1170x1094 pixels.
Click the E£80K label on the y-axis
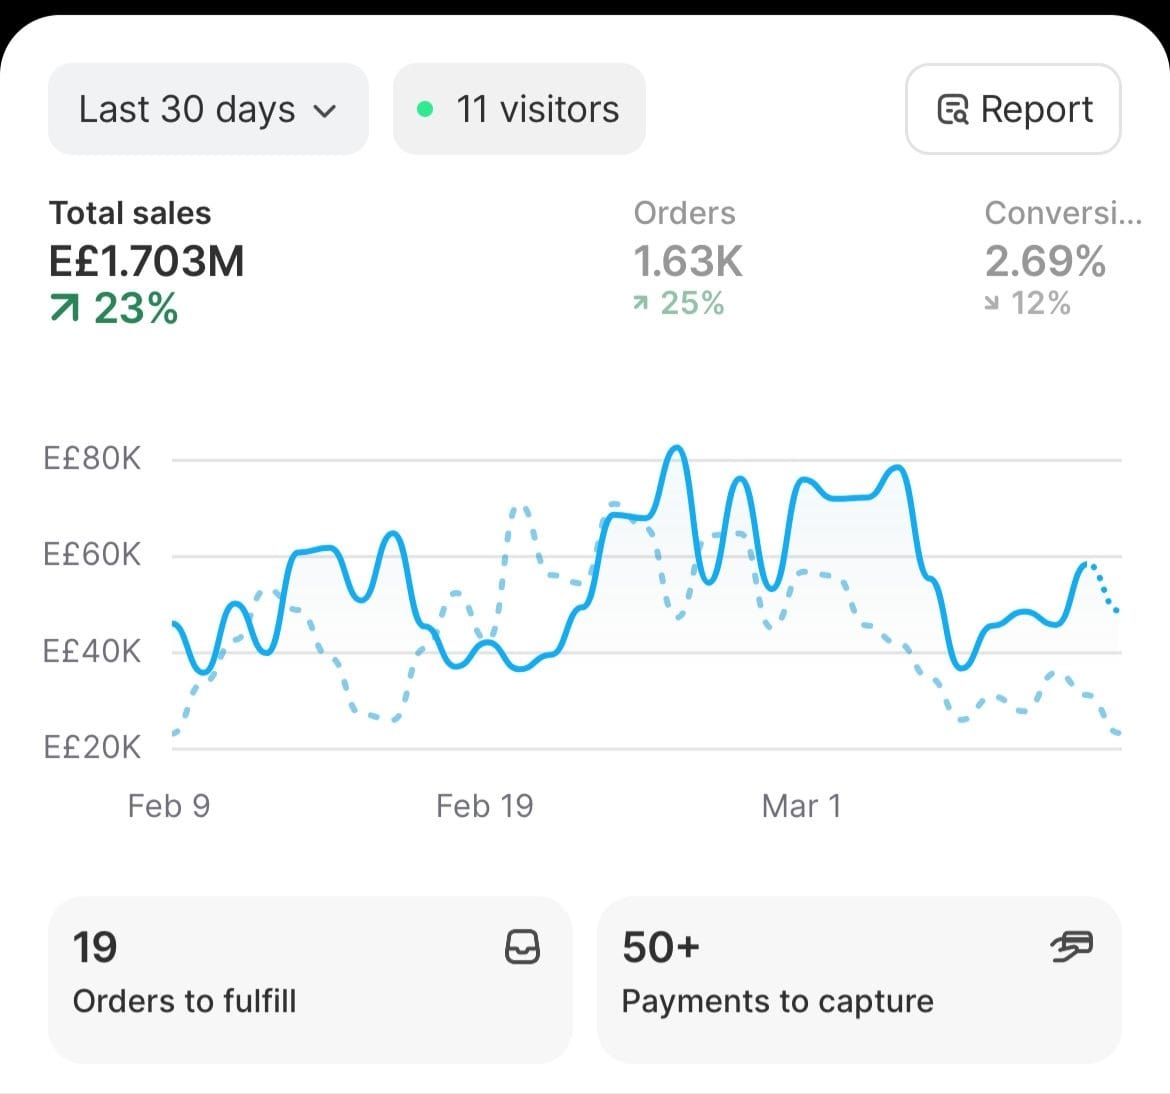pos(92,459)
